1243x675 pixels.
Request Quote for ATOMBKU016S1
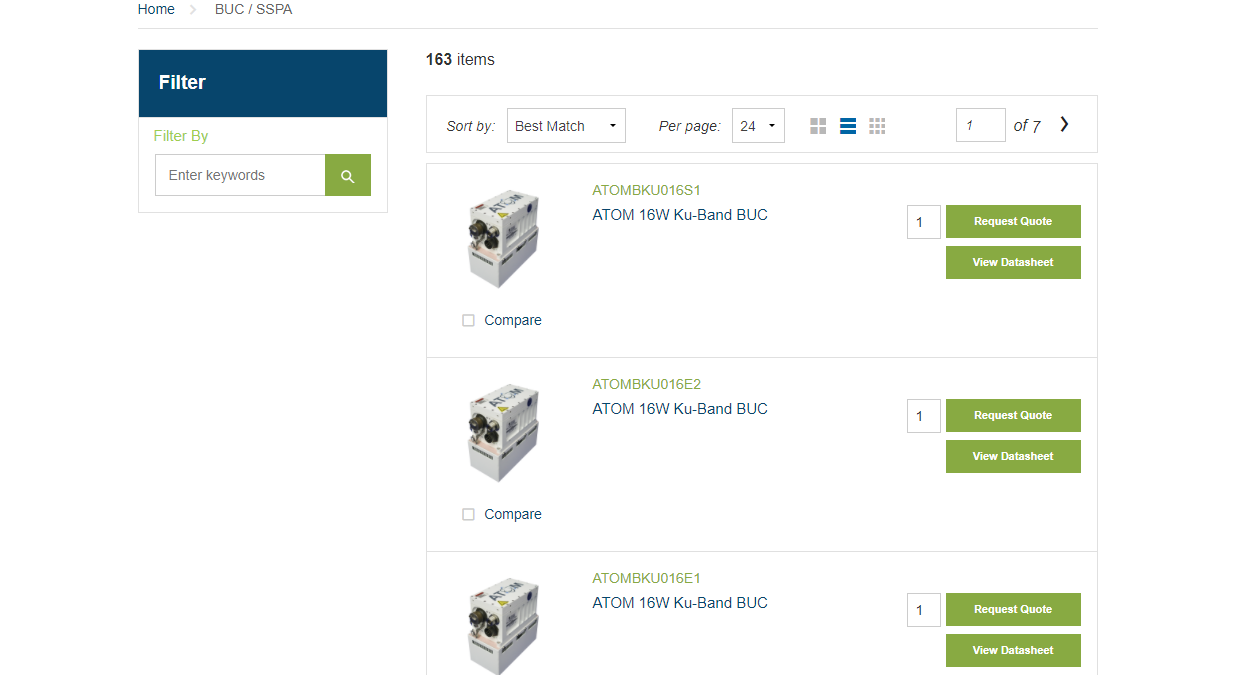[1013, 221]
